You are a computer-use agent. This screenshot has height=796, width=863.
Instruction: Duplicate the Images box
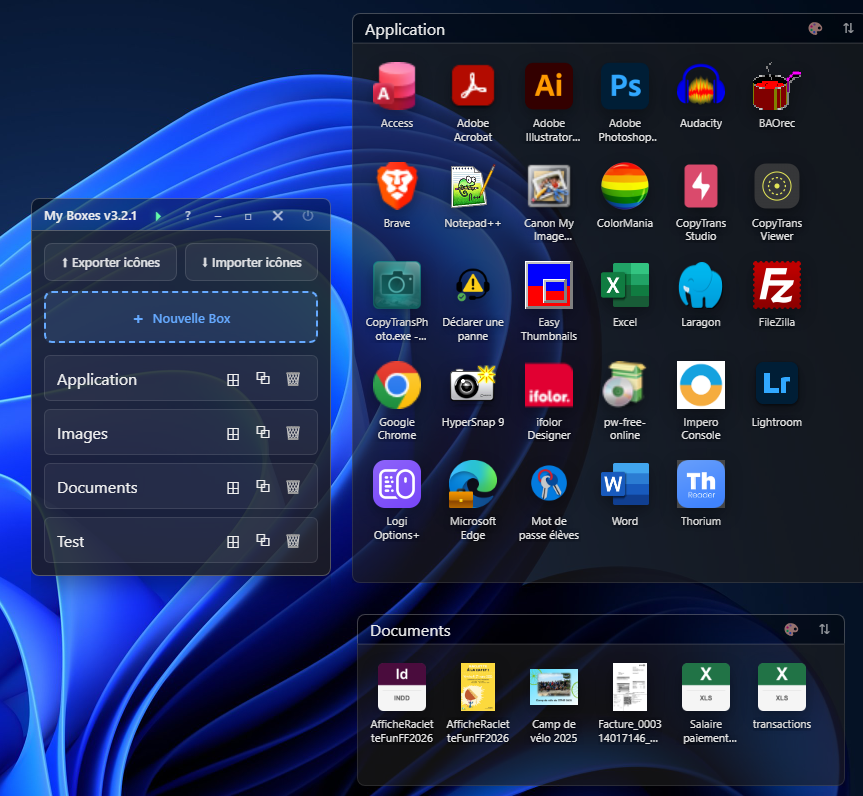click(x=263, y=432)
